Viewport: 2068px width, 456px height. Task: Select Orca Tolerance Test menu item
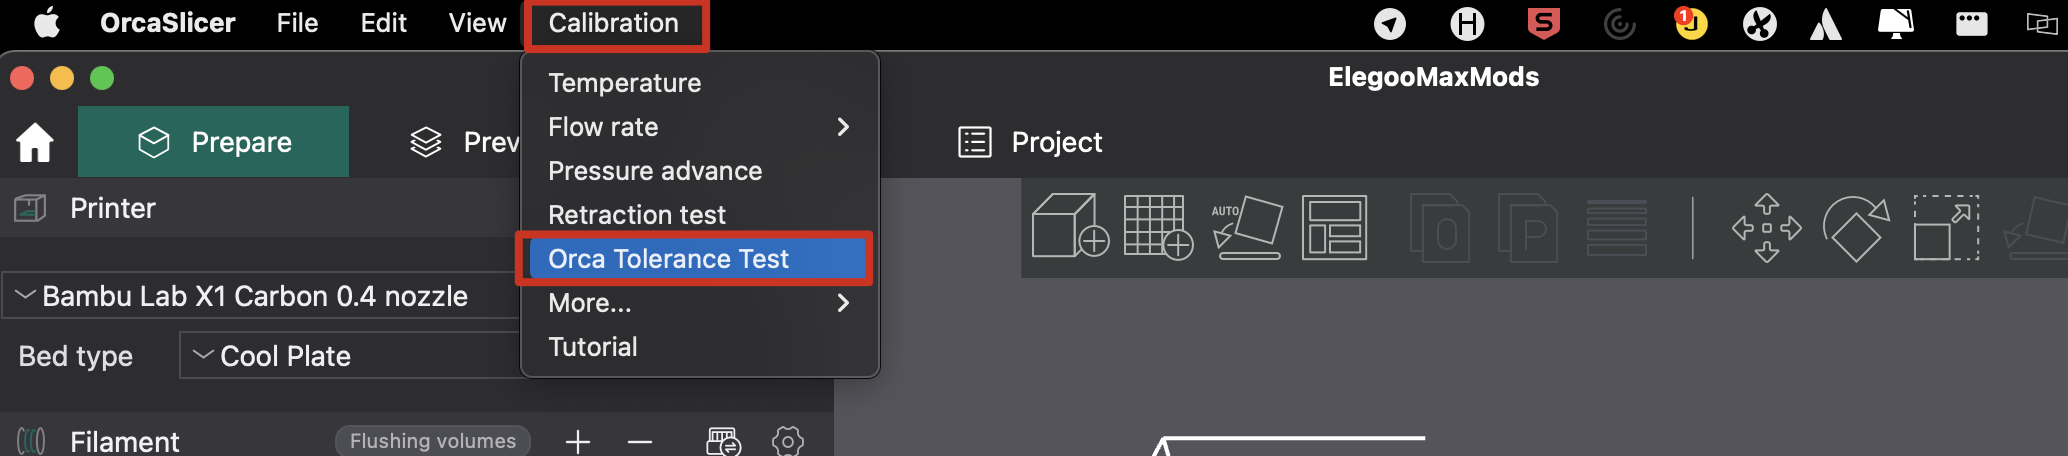668,259
